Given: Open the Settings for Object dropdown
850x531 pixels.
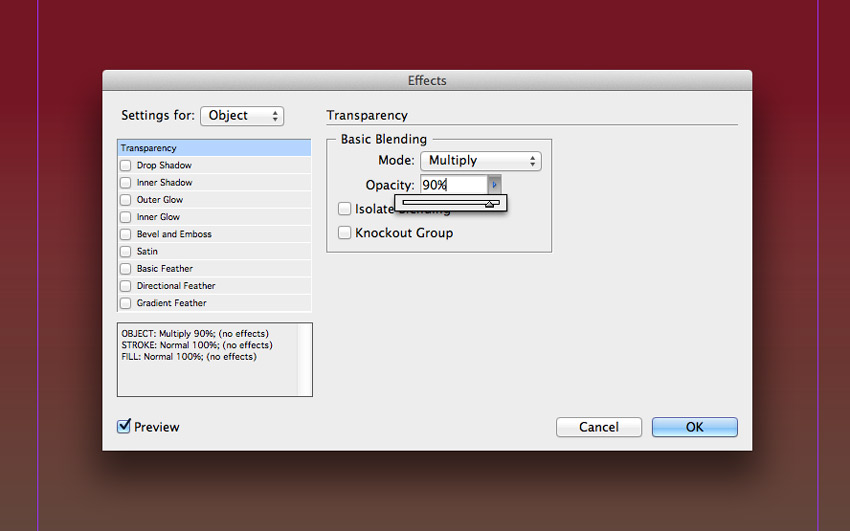Looking at the screenshot, I should pyautogui.click(x=242, y=116).
